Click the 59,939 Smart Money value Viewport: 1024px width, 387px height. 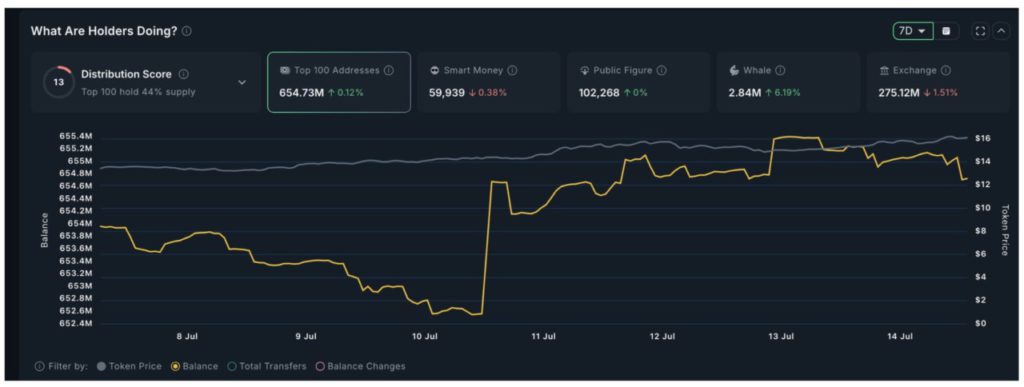point(446,93)
